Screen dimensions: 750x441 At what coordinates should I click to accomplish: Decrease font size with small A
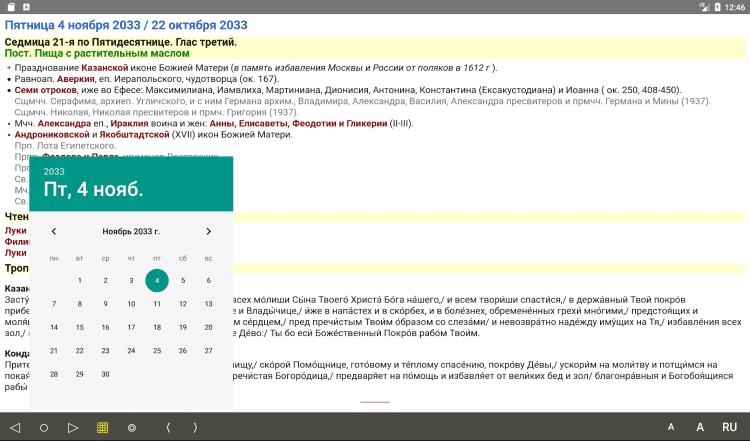pos(671,427)
